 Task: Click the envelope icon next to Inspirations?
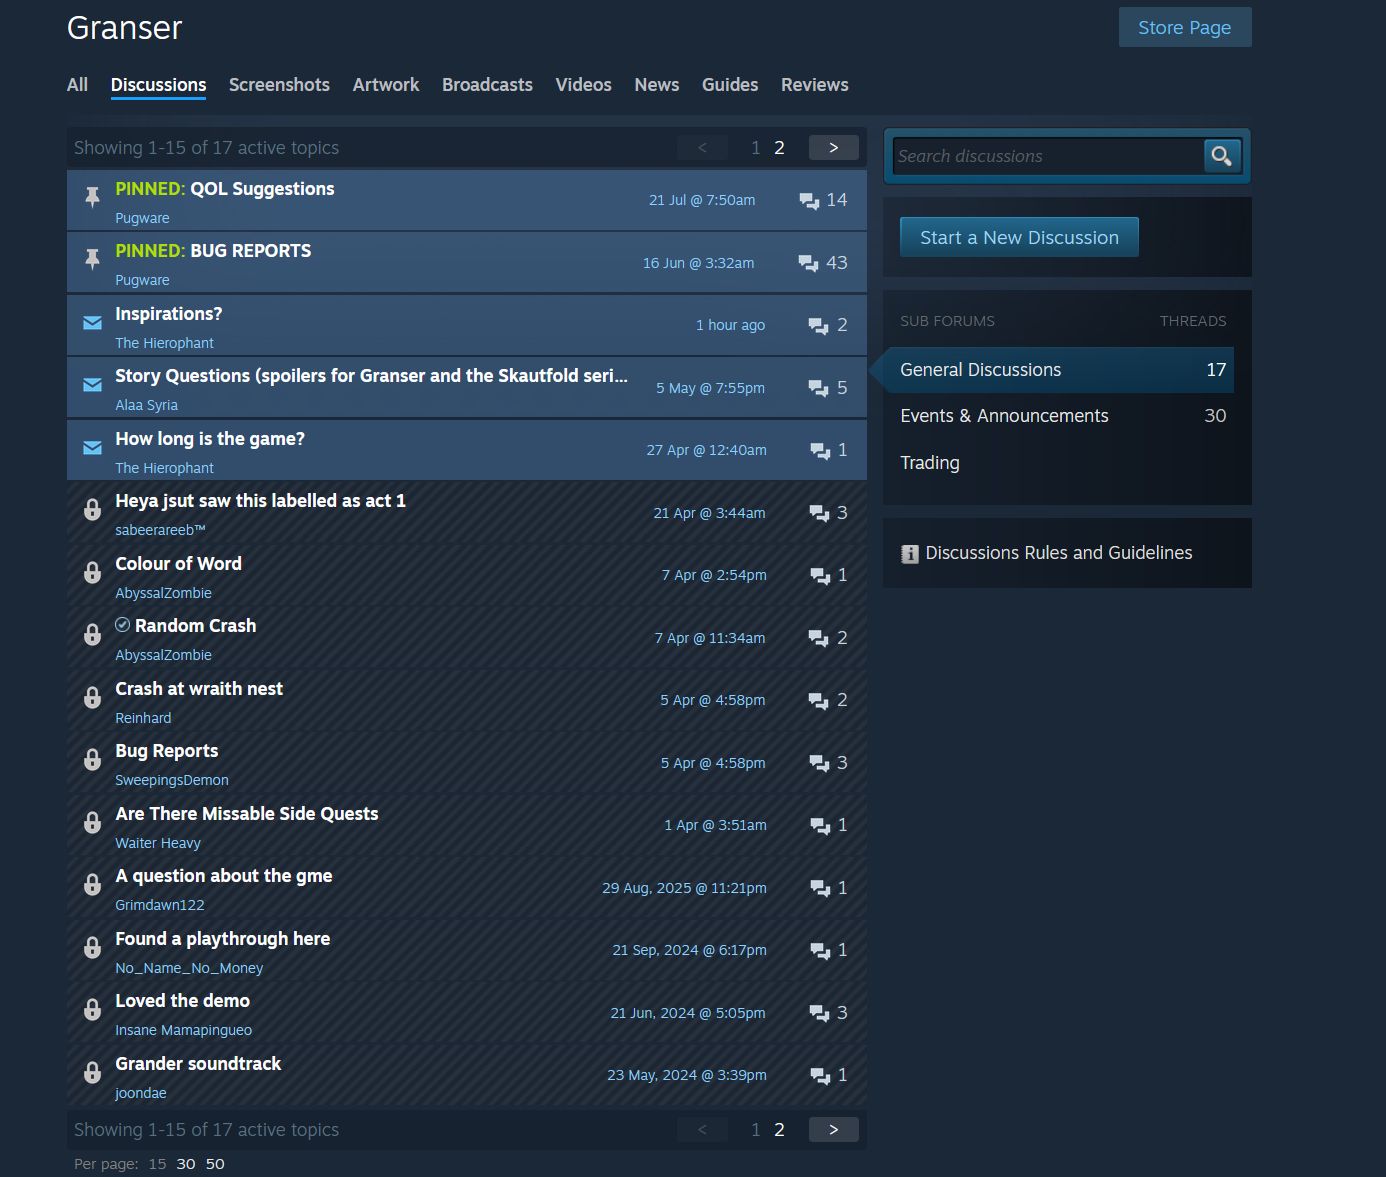(92, 323)
